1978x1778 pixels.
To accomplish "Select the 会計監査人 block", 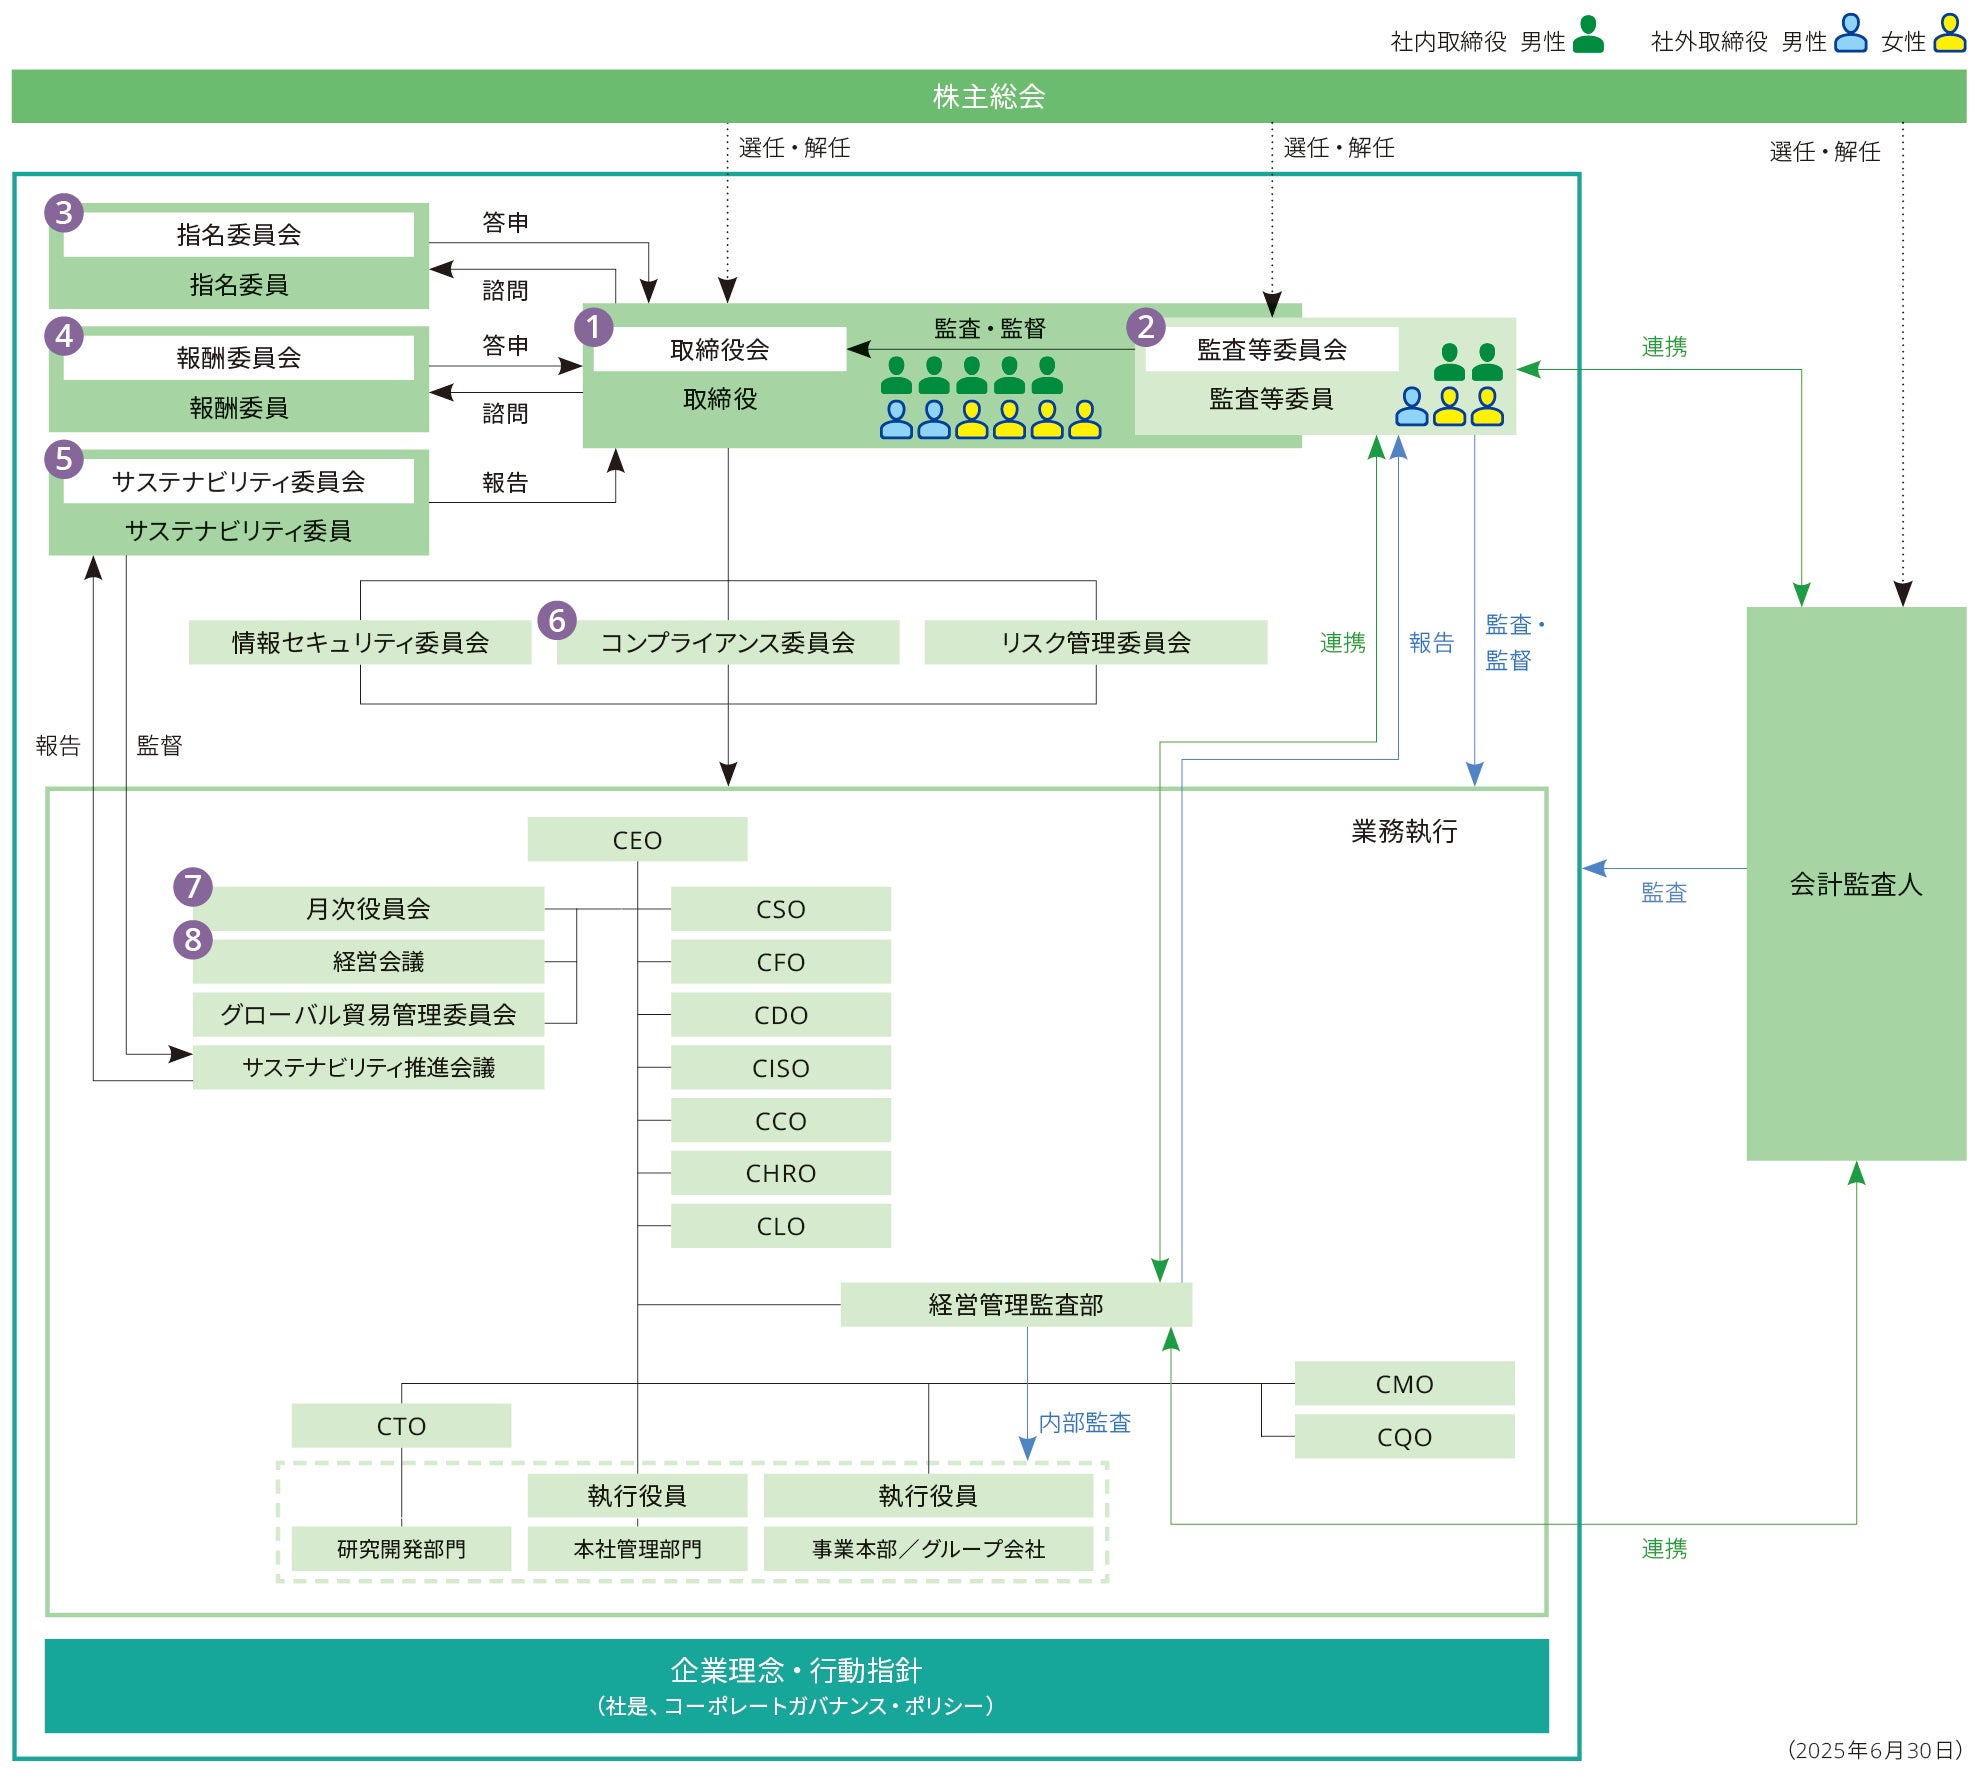I will pos(1855,884).
